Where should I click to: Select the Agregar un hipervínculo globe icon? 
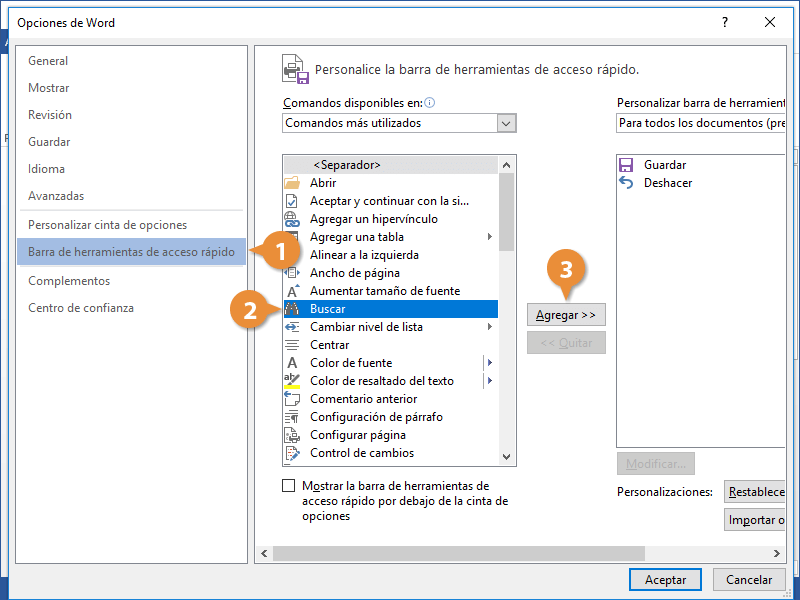pyautogui.click(x=292, y=219)
